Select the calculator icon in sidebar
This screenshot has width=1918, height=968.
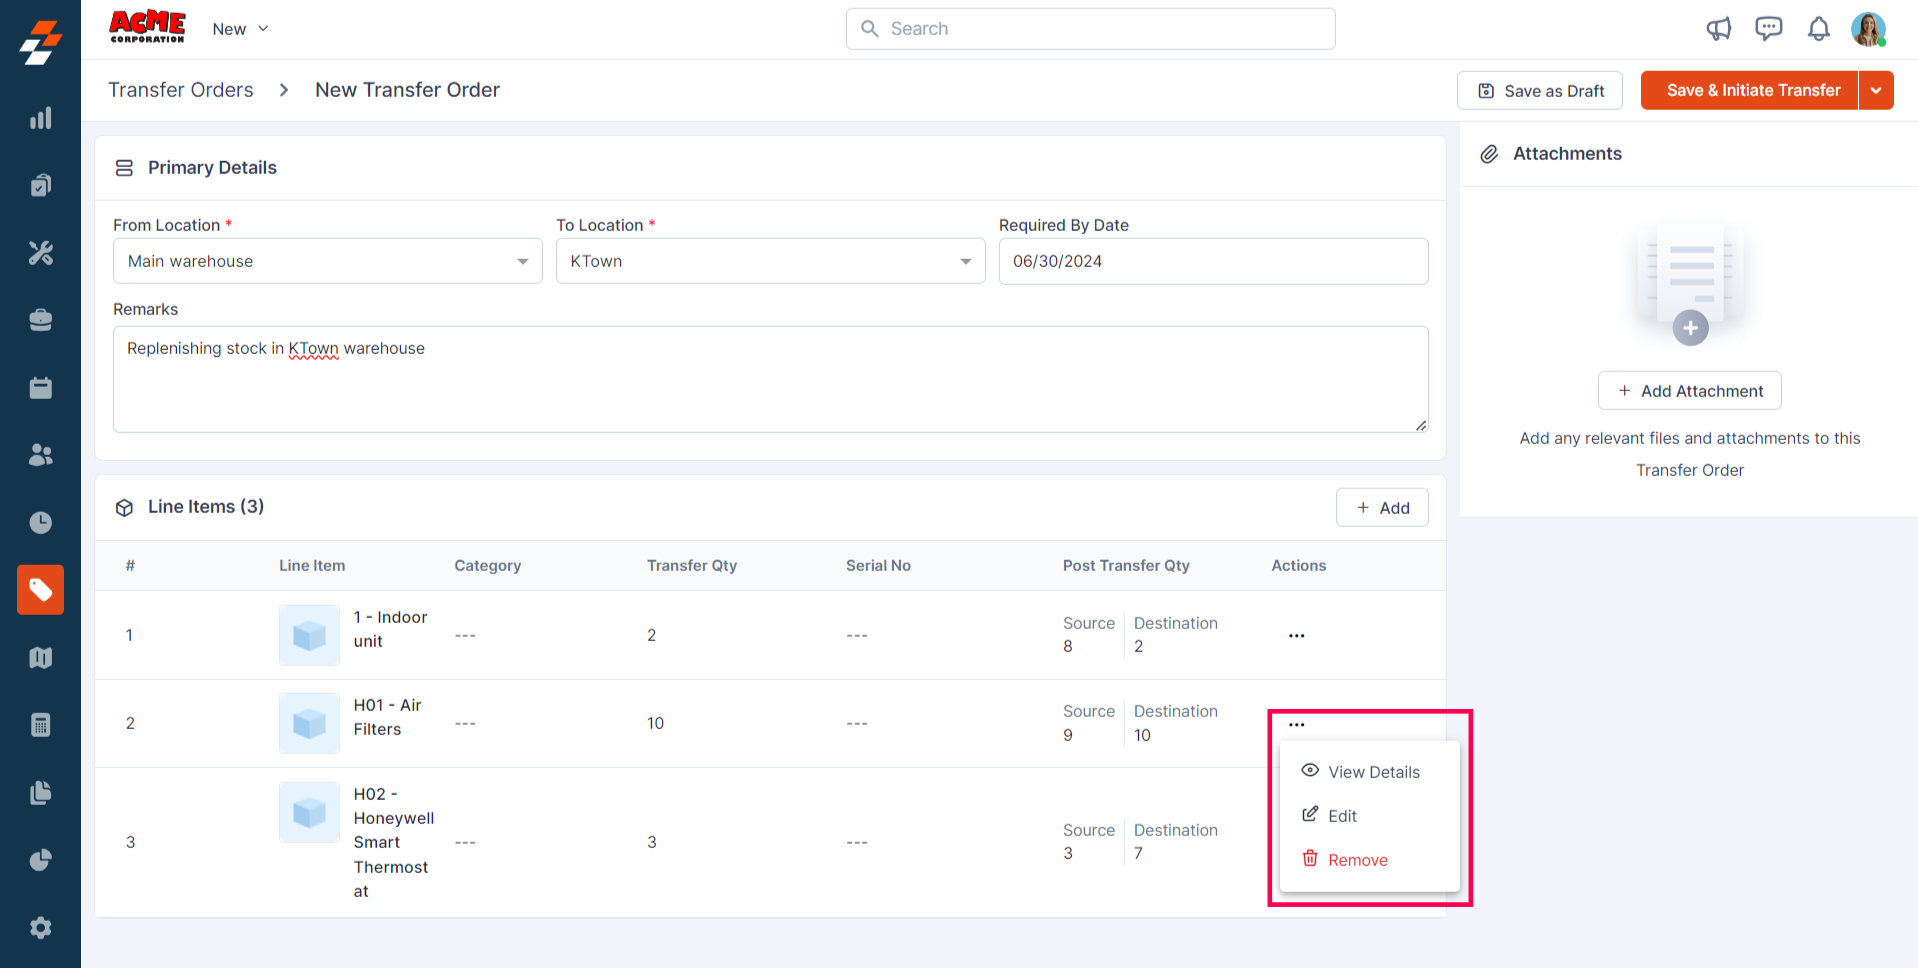(40, 725)
